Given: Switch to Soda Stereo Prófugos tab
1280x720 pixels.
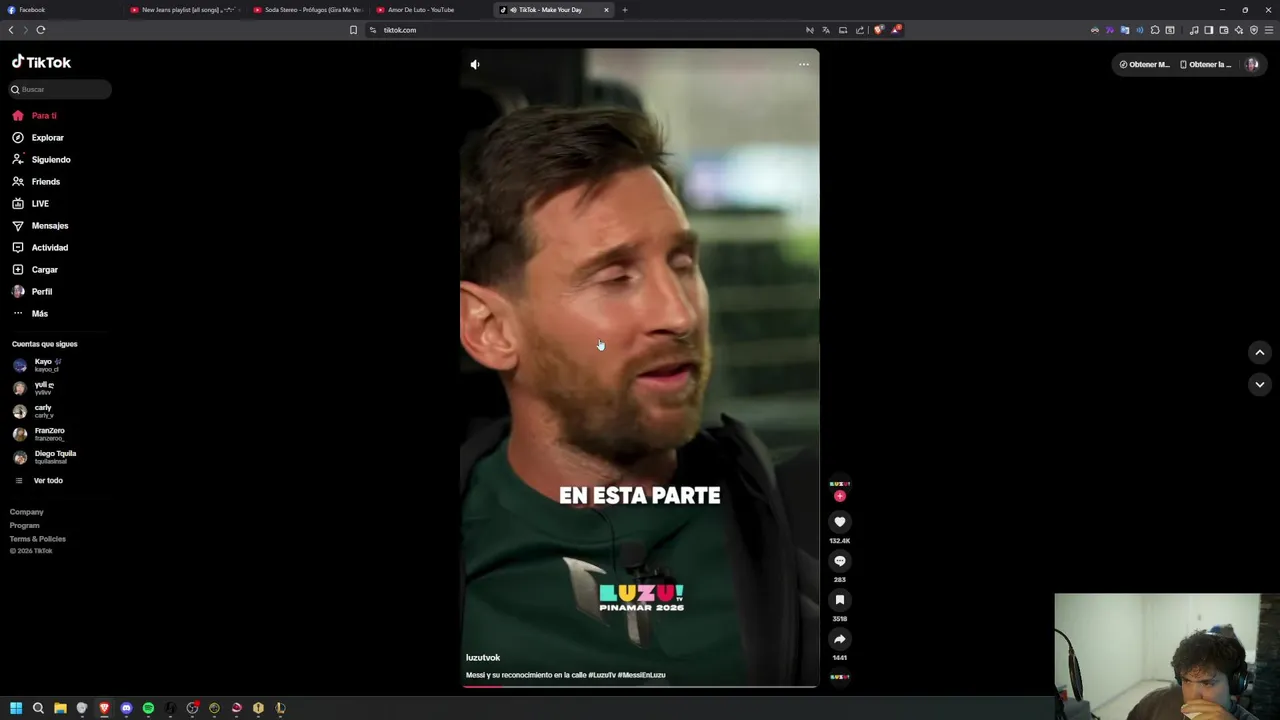Looking at the screenshot, I should (308, 10).
